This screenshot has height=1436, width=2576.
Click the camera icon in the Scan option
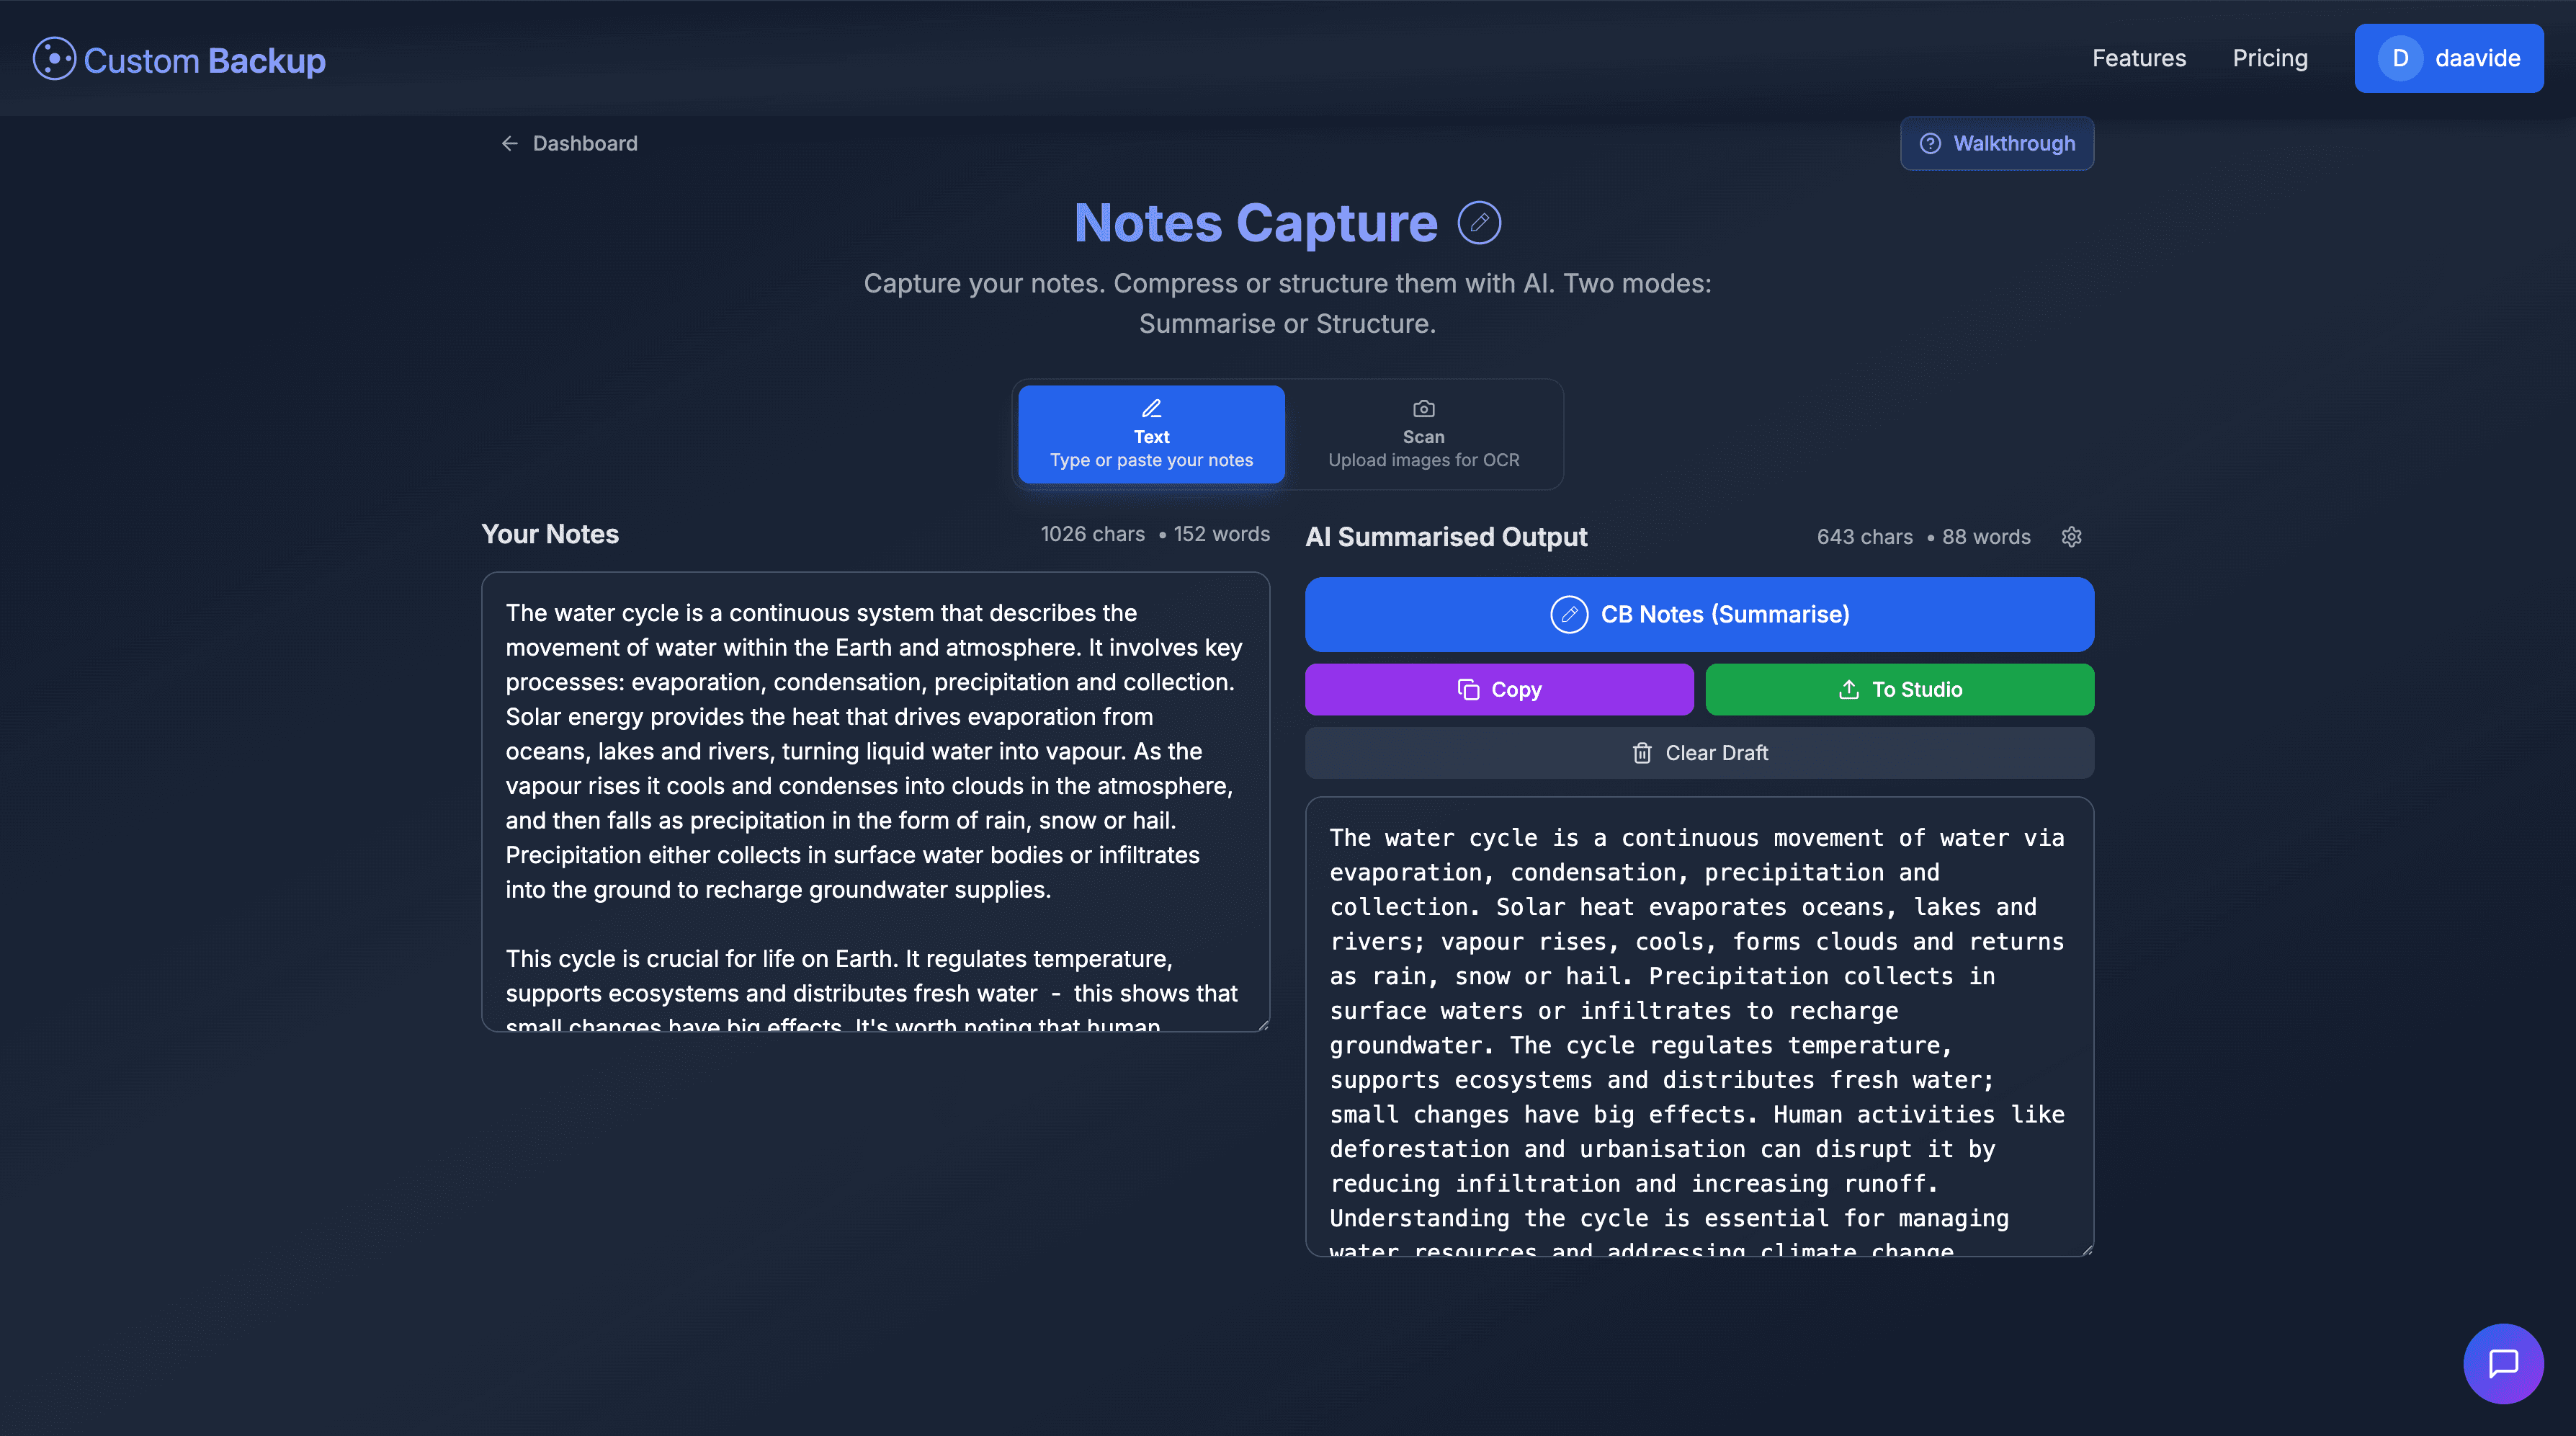pos(1423,408)
